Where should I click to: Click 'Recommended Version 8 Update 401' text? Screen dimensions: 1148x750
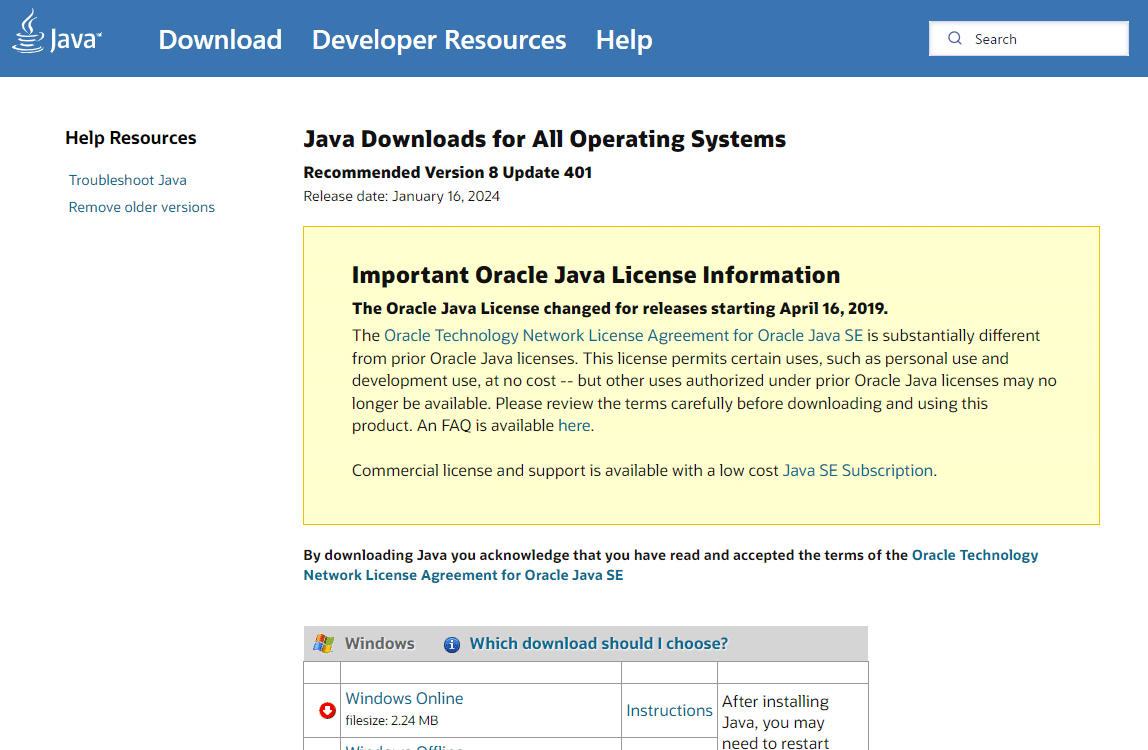click(448, 173)
